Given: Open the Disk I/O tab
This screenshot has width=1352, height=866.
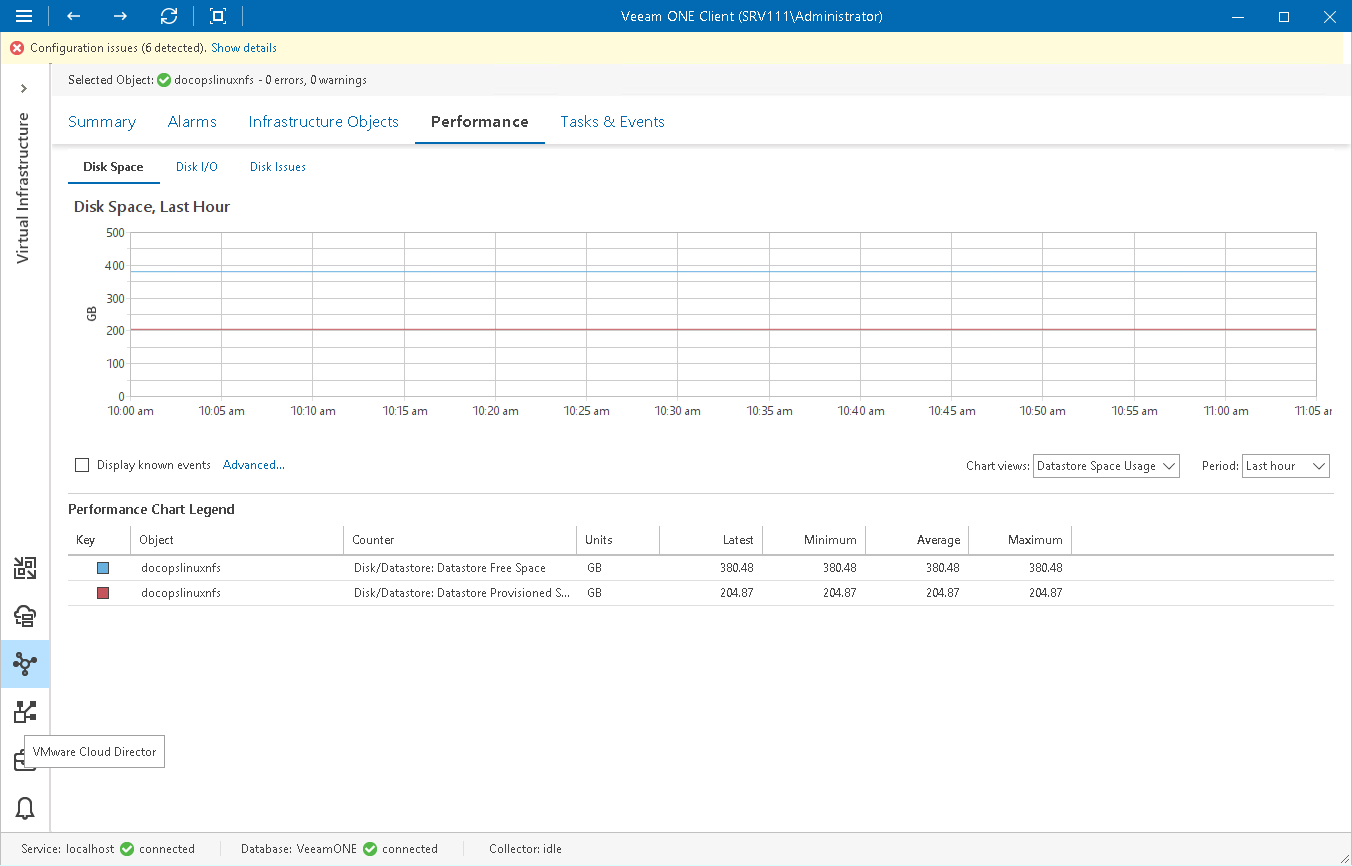Looking at the screenshot, I should click(x=196, y=167).
